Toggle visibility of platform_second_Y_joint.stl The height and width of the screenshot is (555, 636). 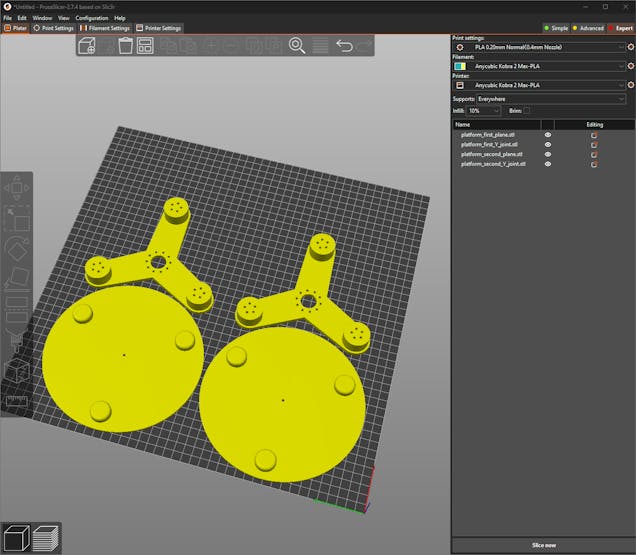(547, 164)
